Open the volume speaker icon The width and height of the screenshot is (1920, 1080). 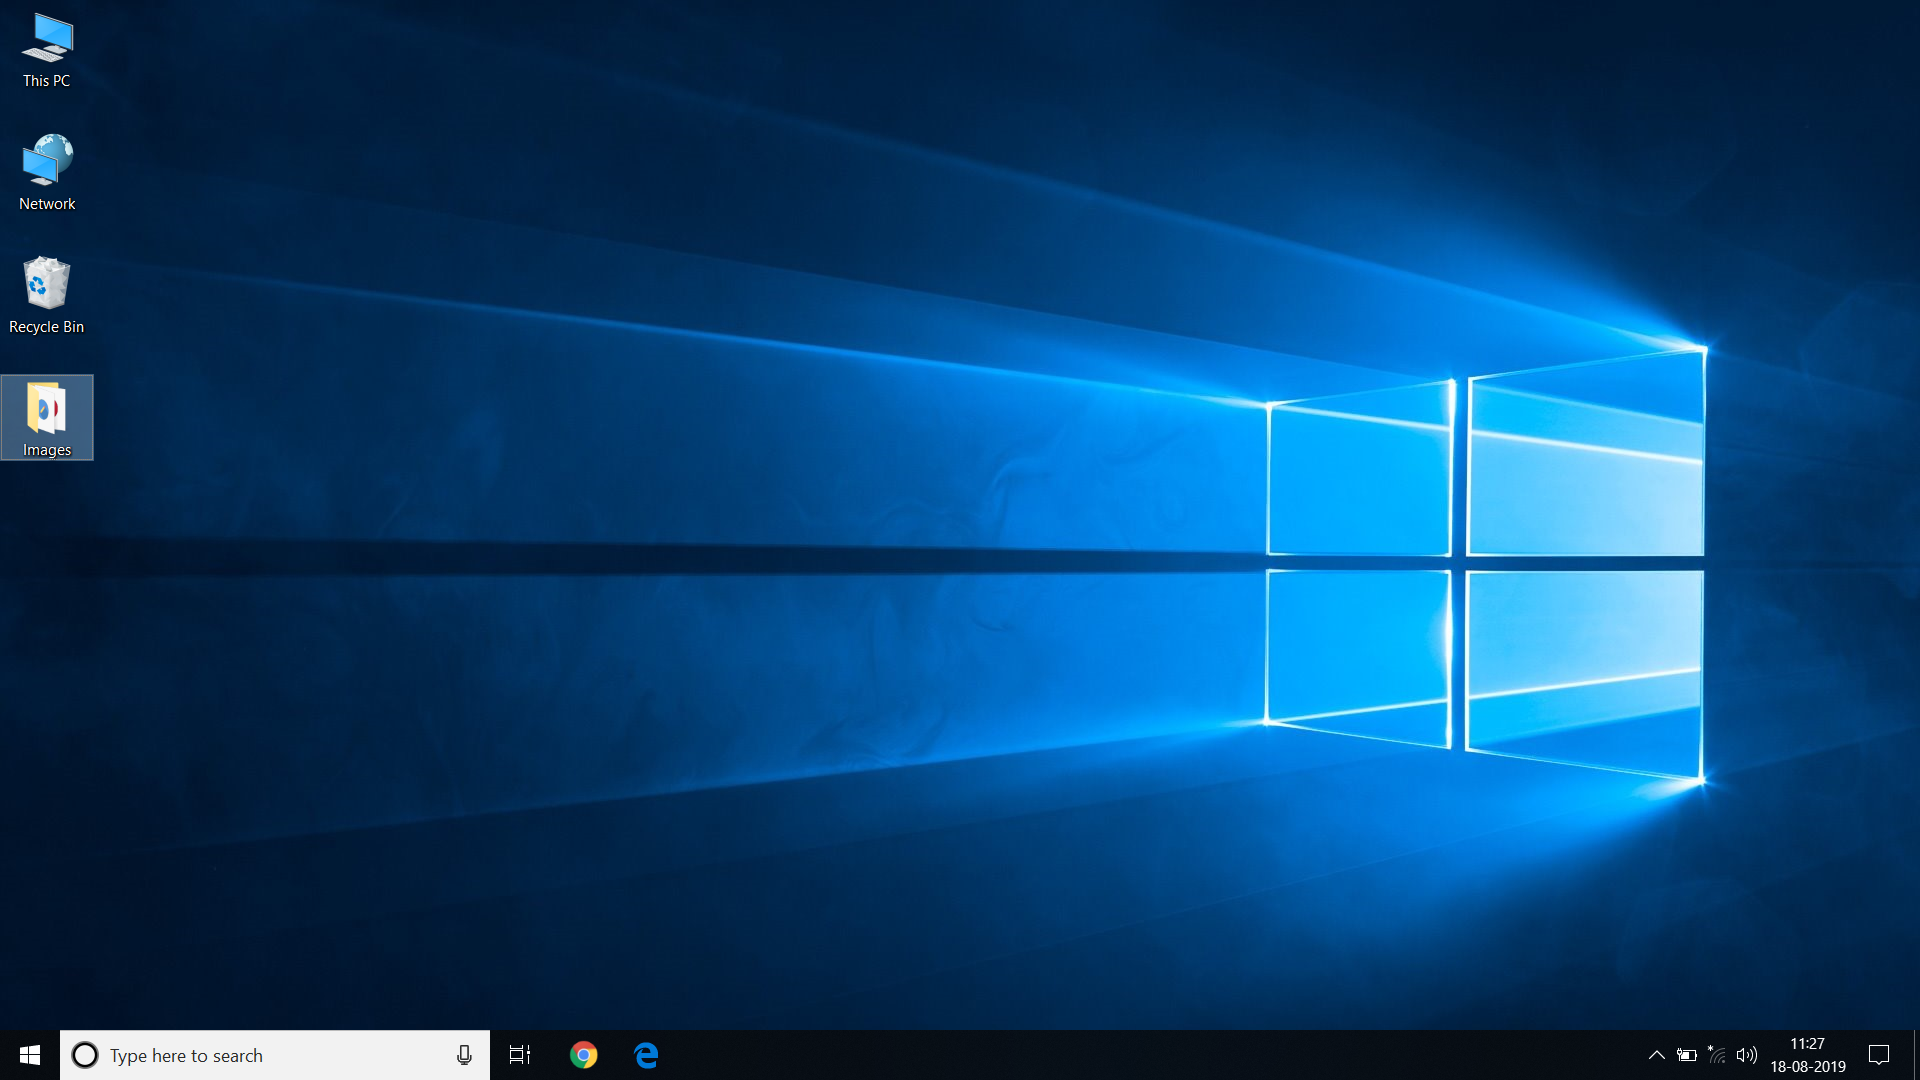coord(1747,1055)
